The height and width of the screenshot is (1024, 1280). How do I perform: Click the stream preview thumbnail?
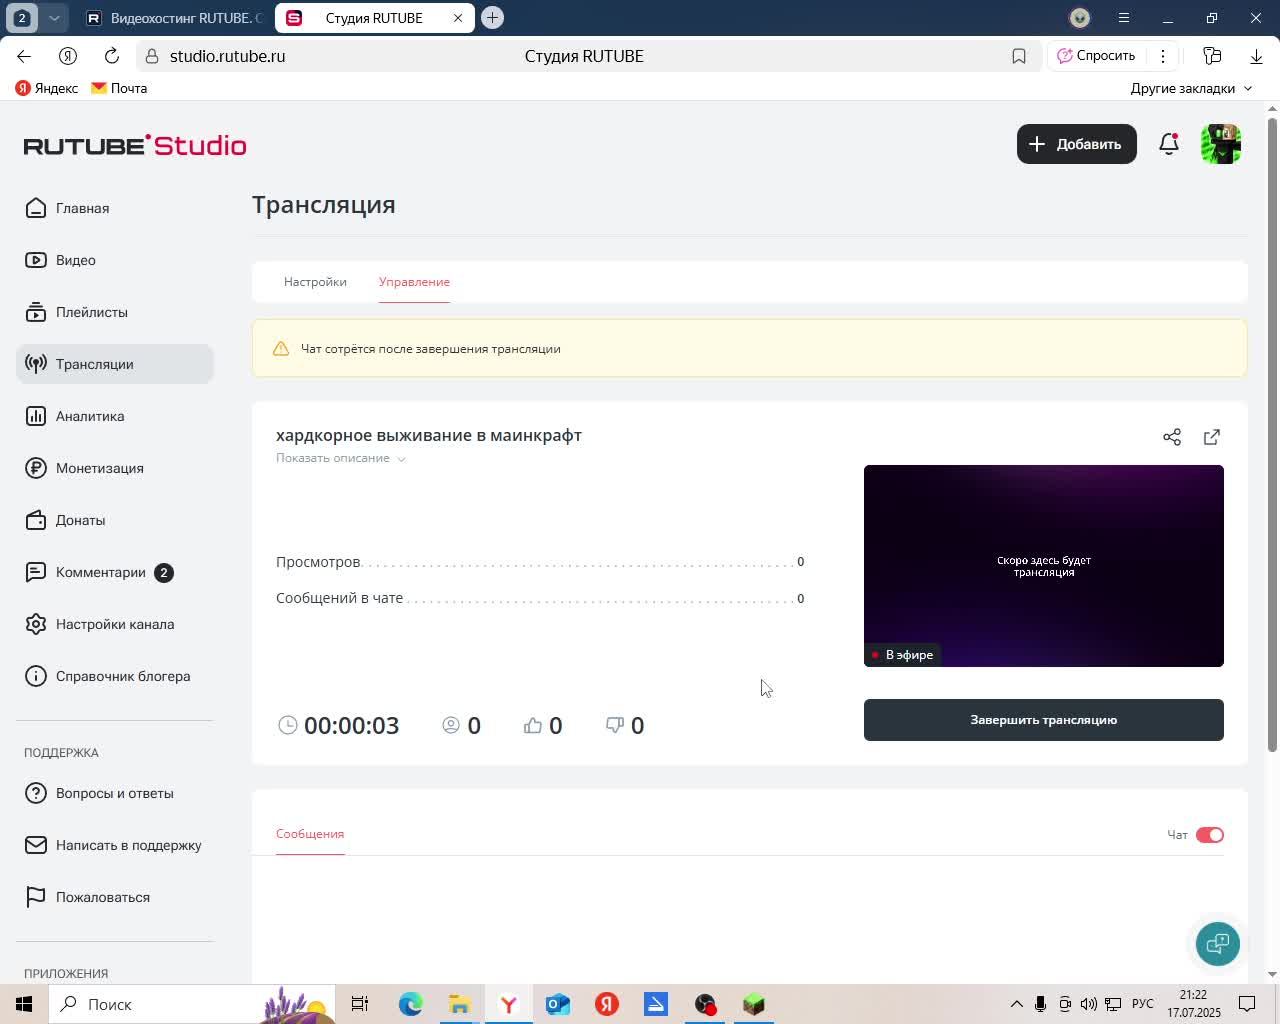[1044, 566]
